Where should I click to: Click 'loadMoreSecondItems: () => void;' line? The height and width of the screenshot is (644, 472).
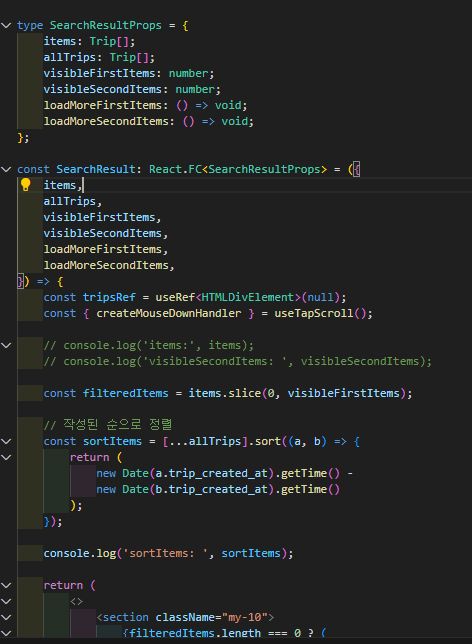[x=148, y=122]
